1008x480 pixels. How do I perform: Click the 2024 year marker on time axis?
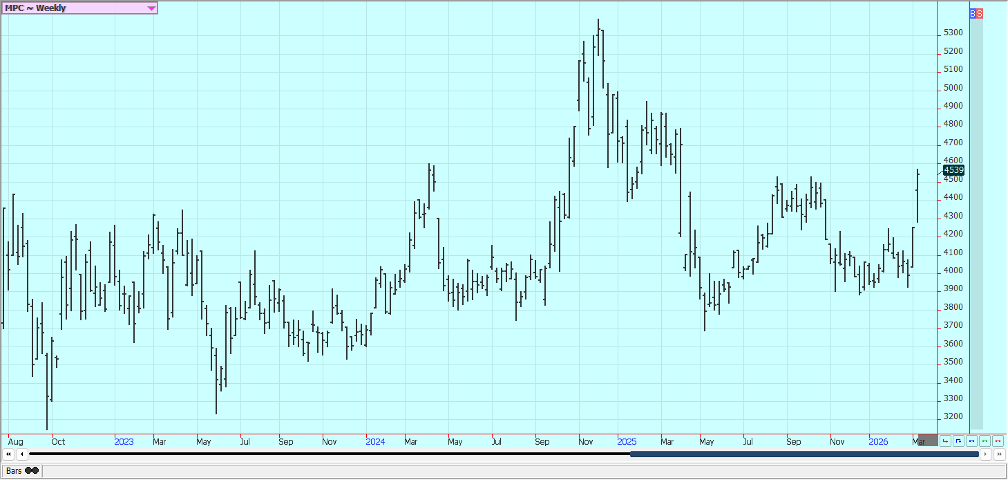coord(375,440)
